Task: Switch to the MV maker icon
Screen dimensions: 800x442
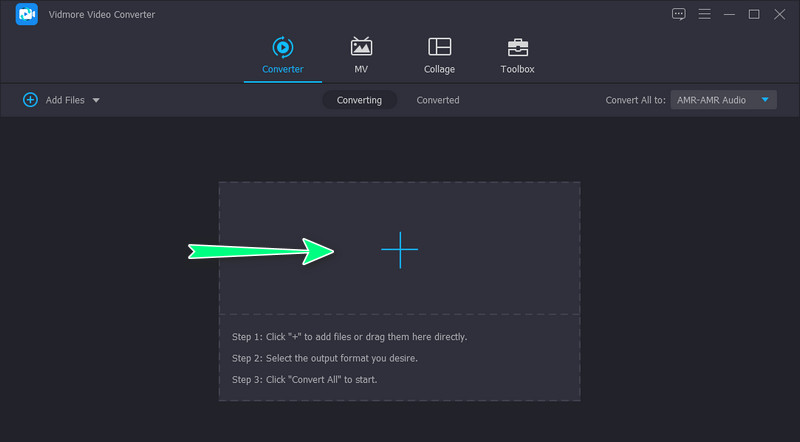Action: point(361,47)
